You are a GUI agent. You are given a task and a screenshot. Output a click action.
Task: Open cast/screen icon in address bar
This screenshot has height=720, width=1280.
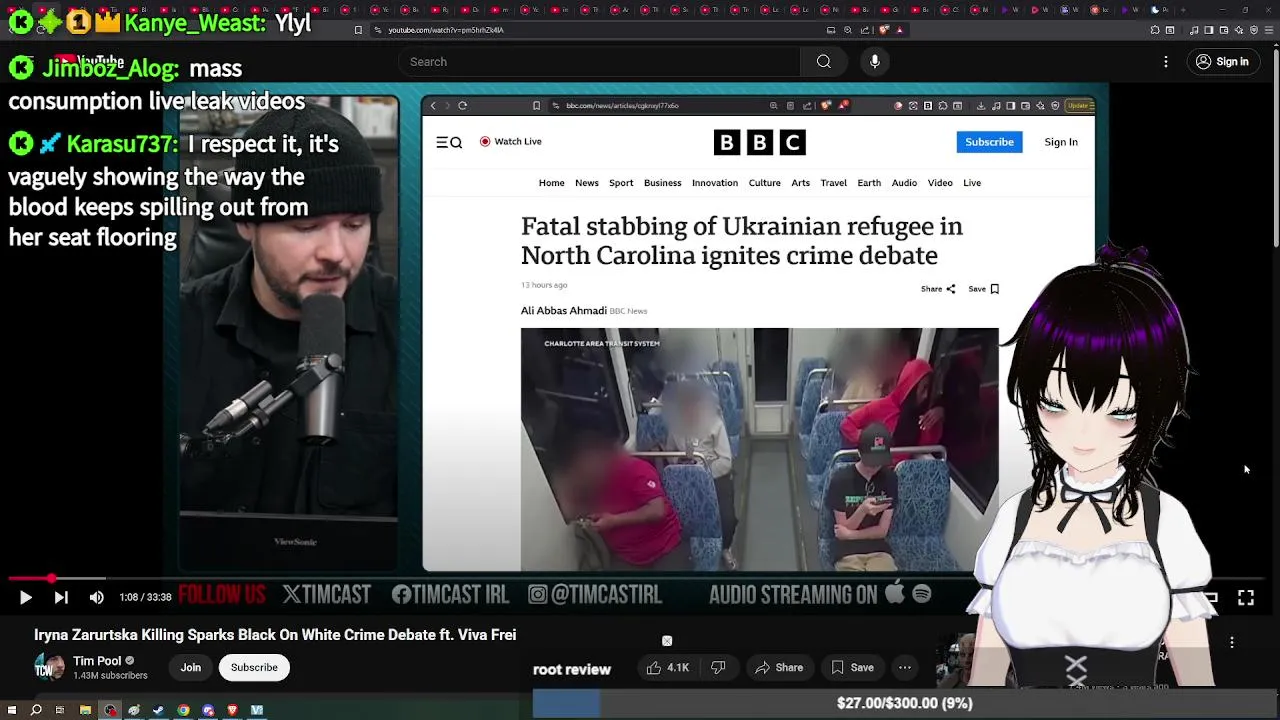click(831, 30)
